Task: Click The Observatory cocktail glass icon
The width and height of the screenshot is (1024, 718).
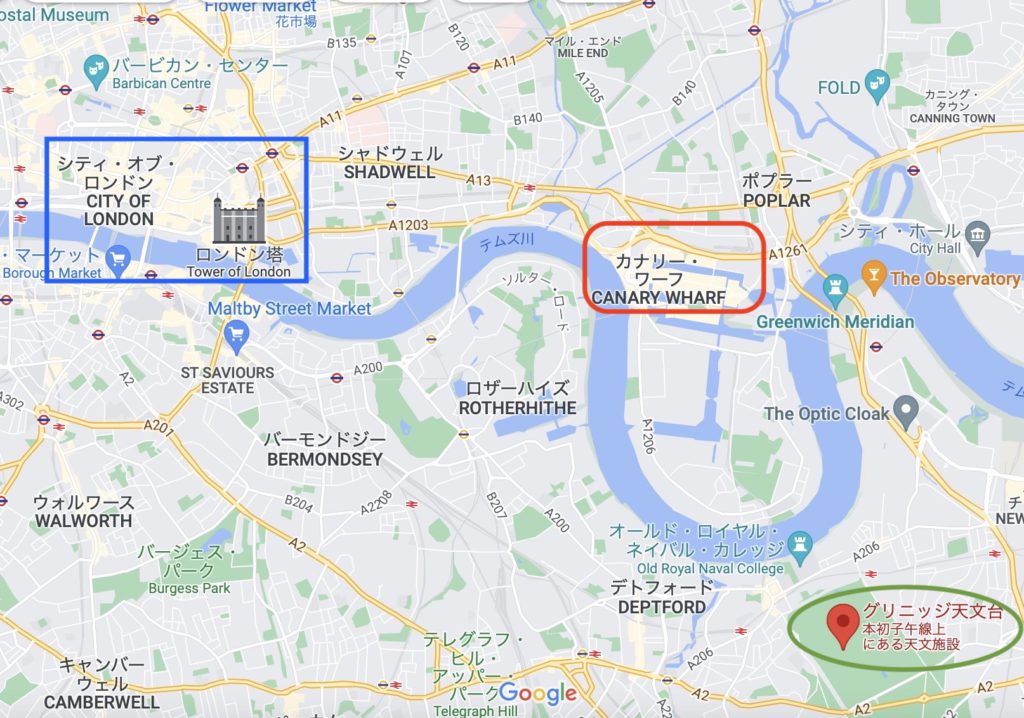Action: click(x=874, y=277)
